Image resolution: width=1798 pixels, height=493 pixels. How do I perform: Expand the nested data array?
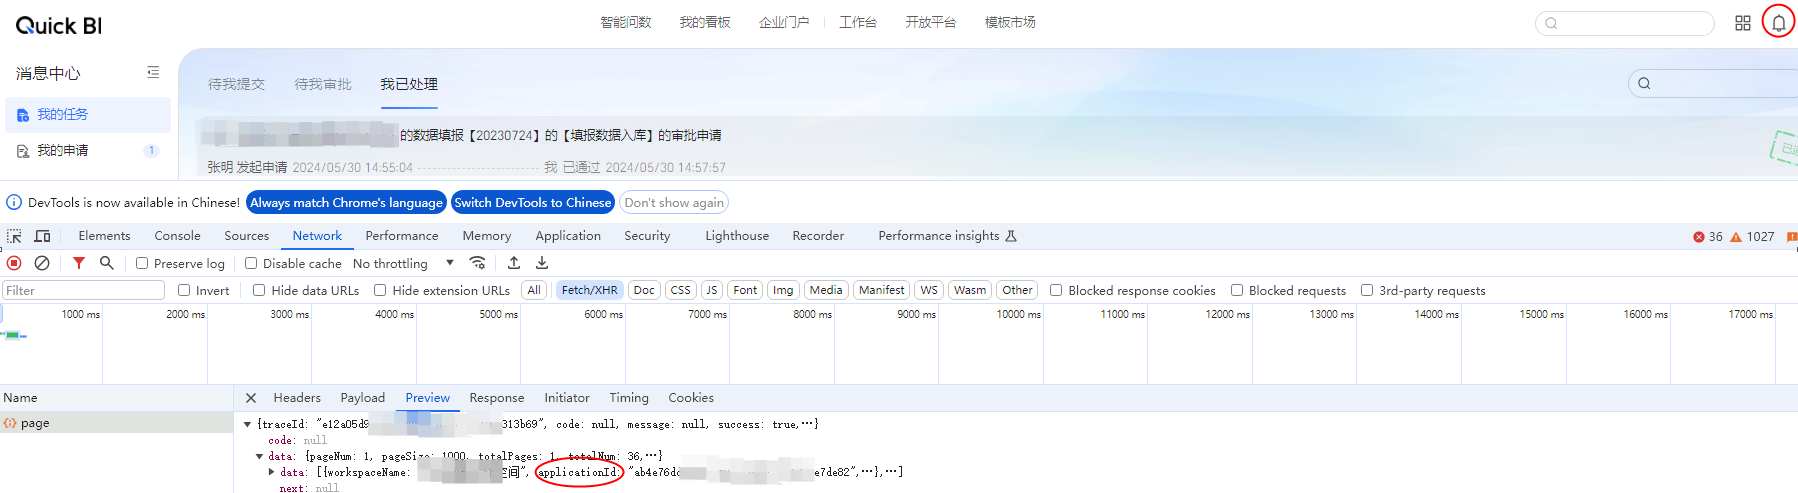271,472
